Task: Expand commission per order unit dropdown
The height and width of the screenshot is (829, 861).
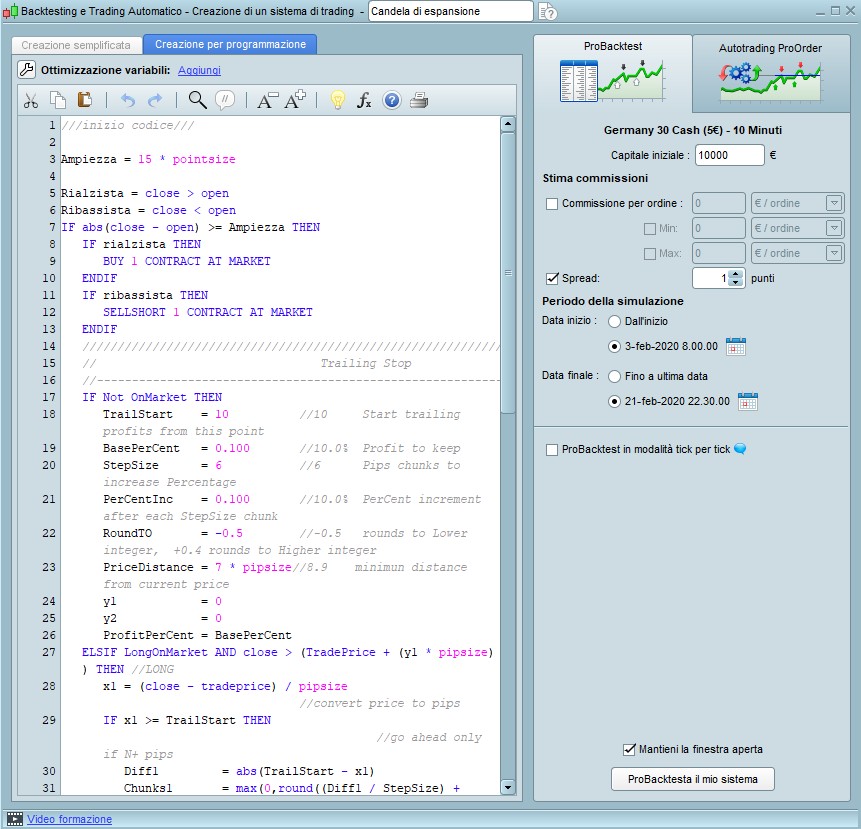Action: point(833,204)
